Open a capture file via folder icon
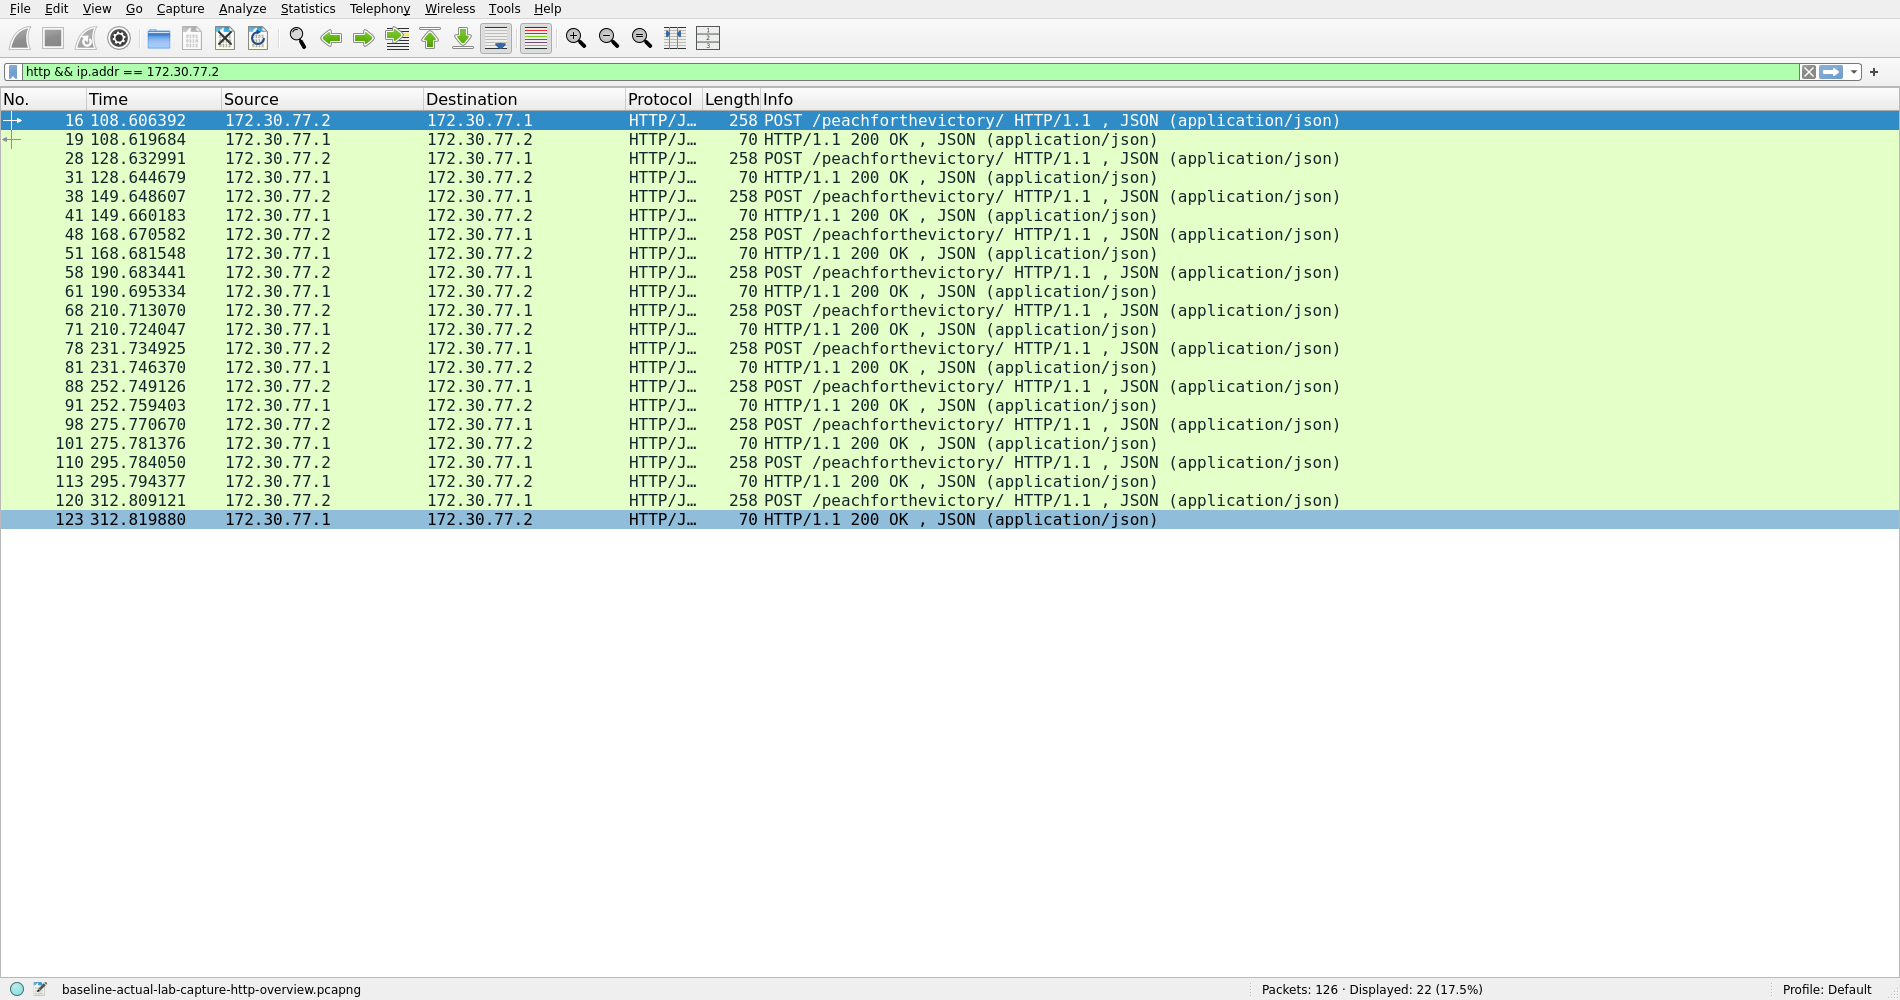 coord(159,38)
